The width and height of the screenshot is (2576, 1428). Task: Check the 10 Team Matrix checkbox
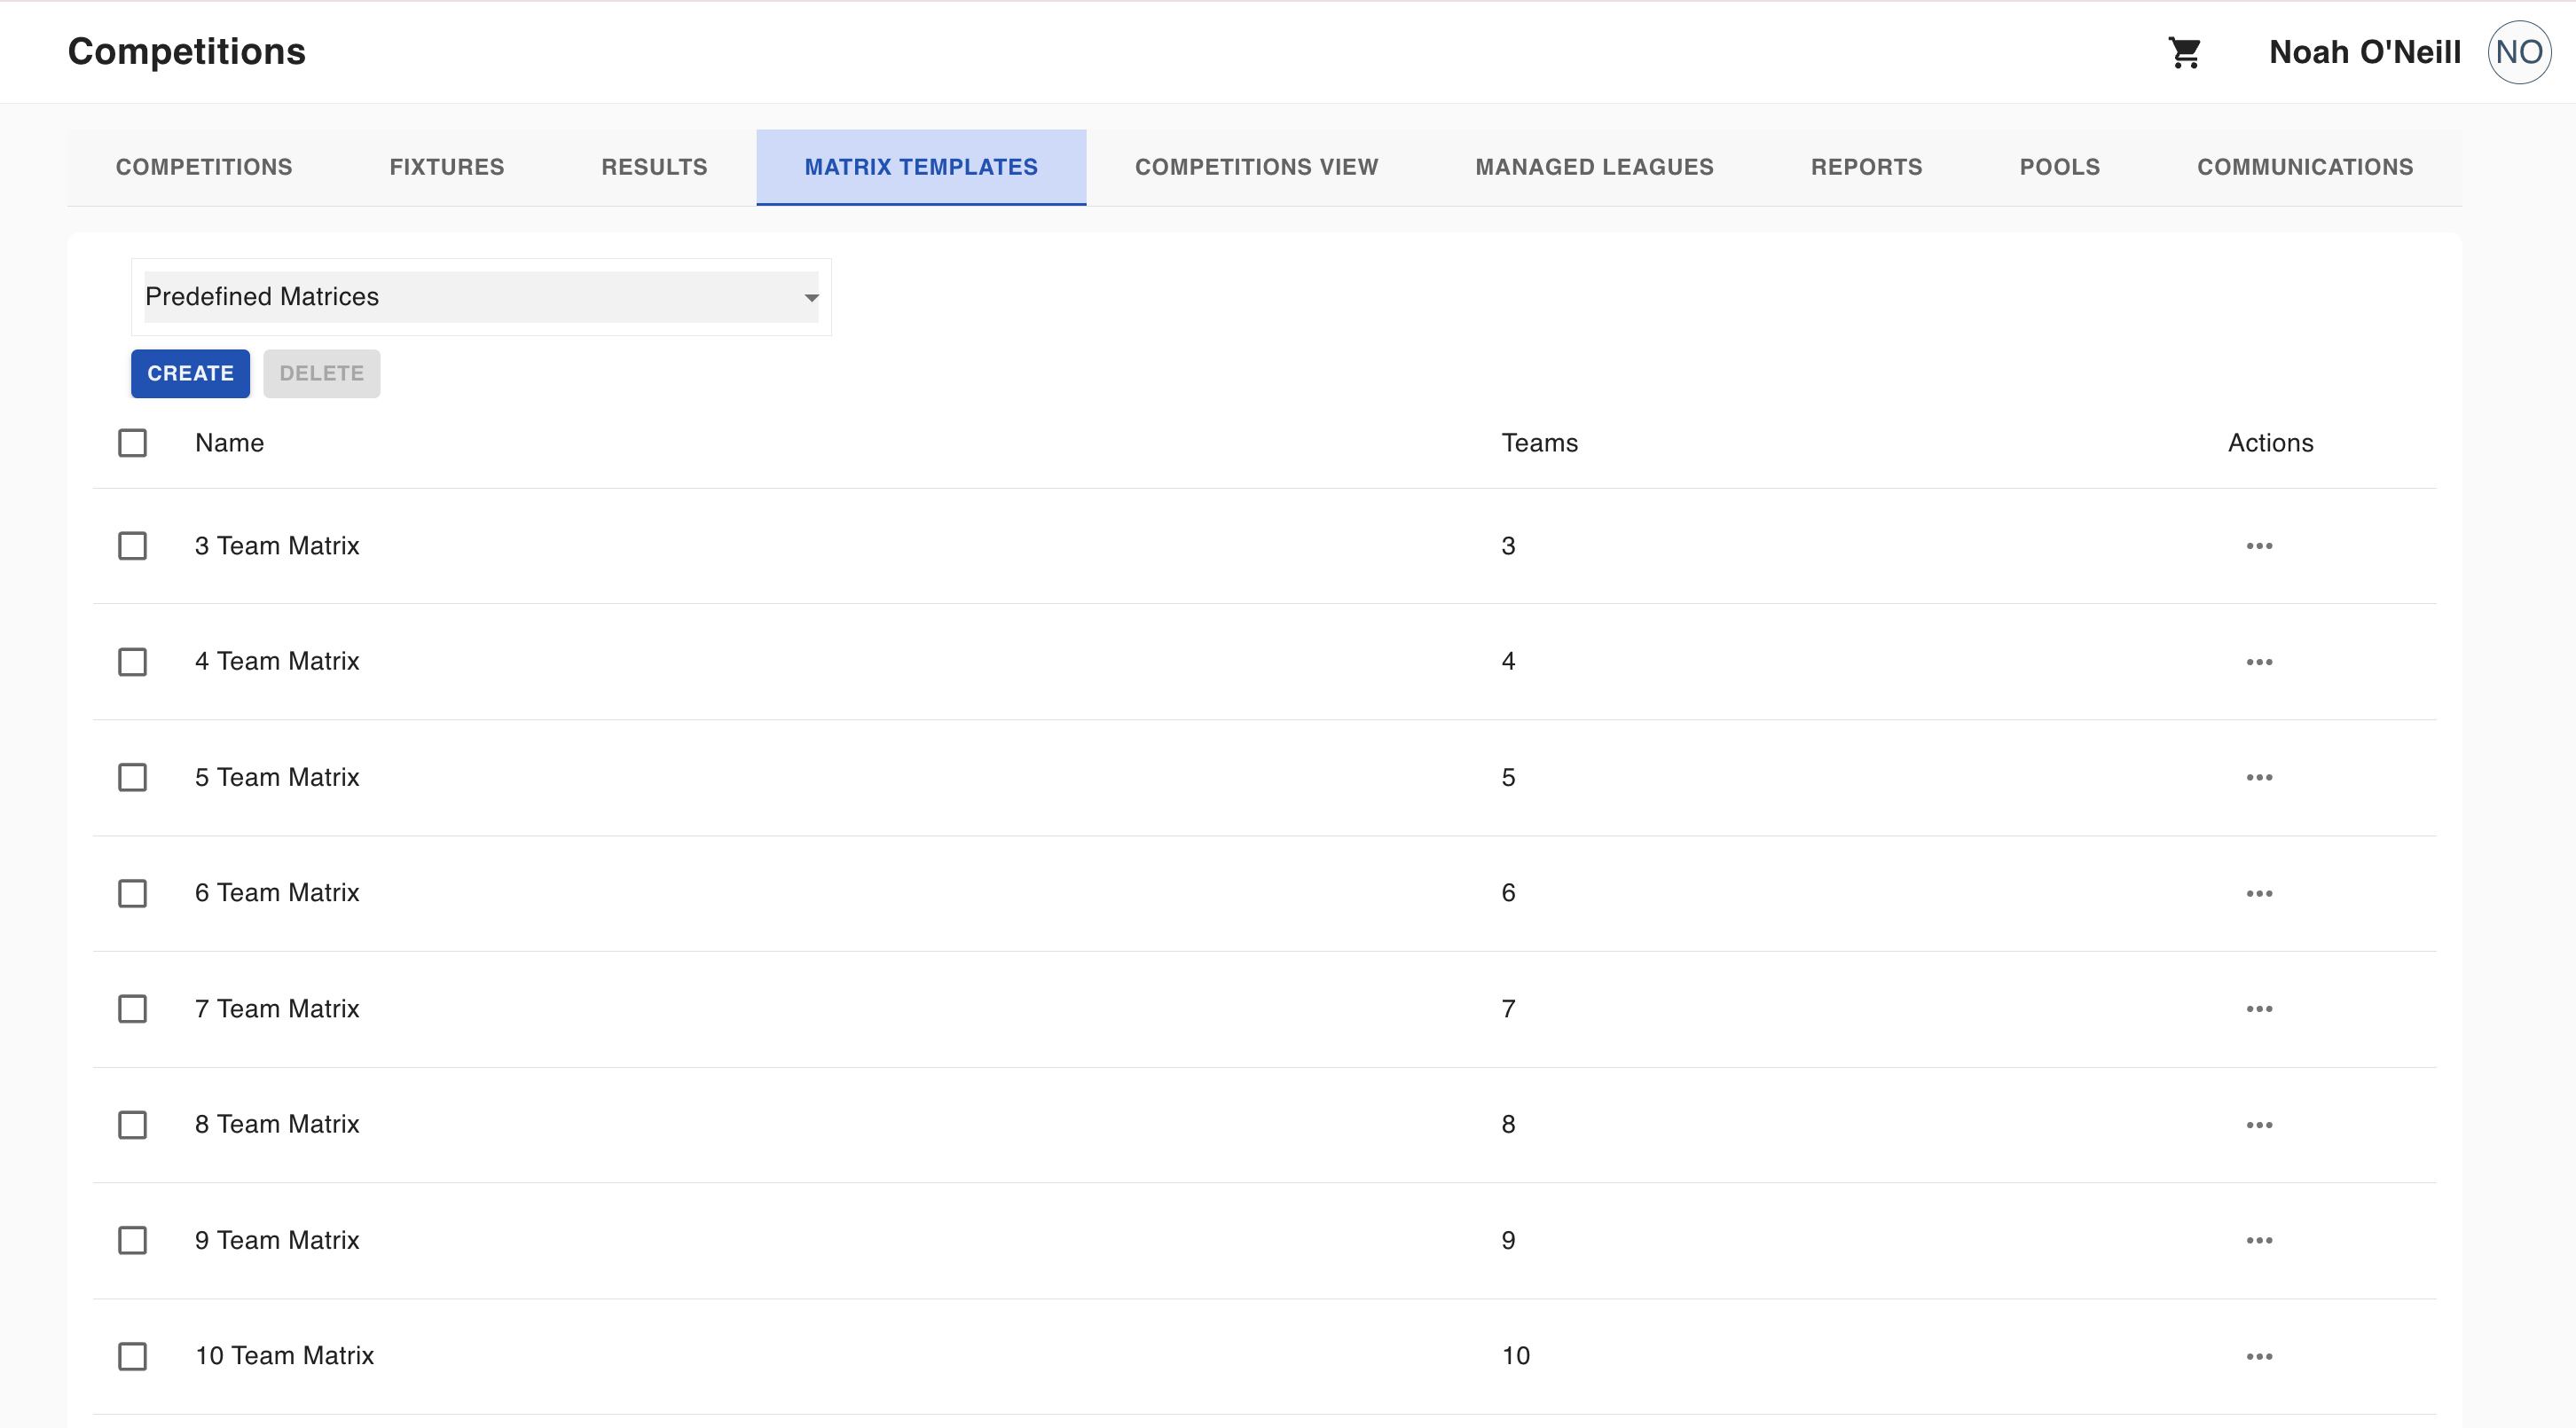point(132,1356)
